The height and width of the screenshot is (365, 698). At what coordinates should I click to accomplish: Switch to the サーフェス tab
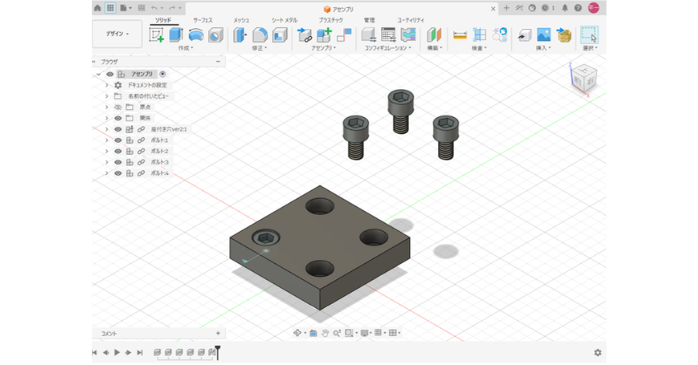point(203,20)
